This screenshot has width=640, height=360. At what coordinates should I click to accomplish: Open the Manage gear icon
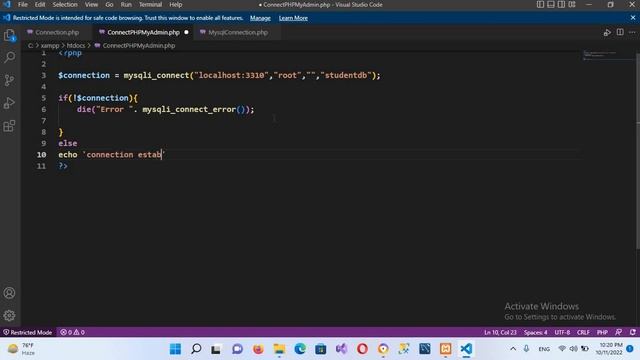pos(9,315)
